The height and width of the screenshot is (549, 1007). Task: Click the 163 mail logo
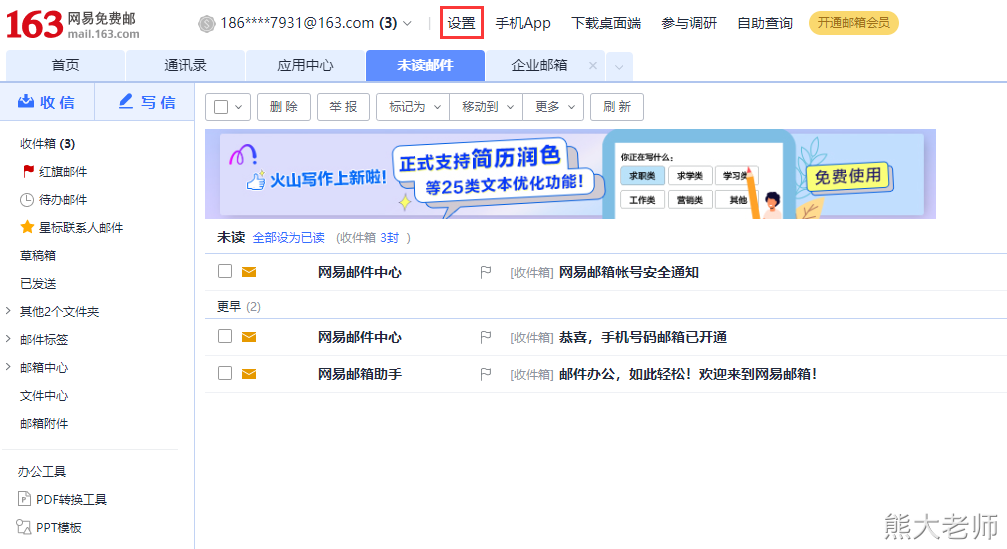73,24
